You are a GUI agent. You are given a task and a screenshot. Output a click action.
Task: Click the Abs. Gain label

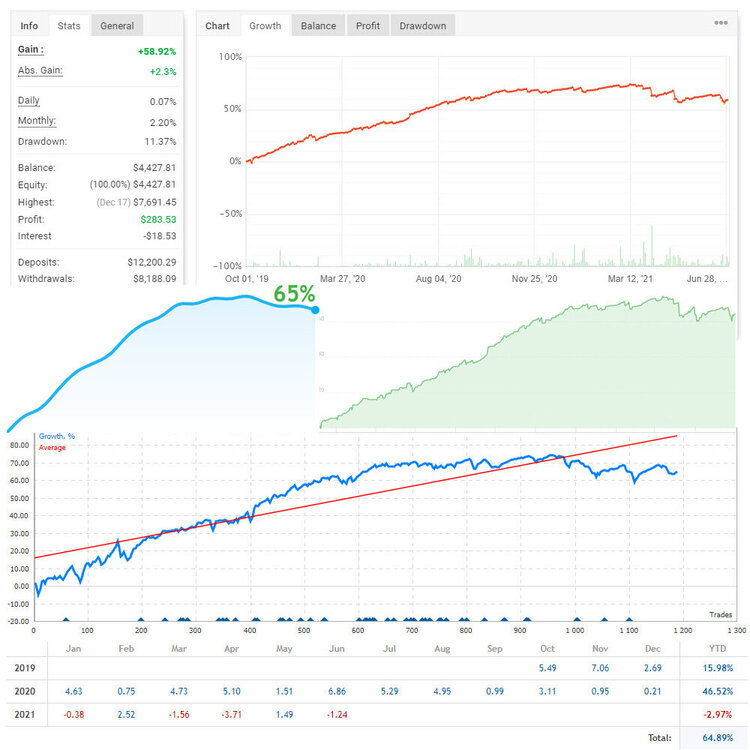point(40,71)
